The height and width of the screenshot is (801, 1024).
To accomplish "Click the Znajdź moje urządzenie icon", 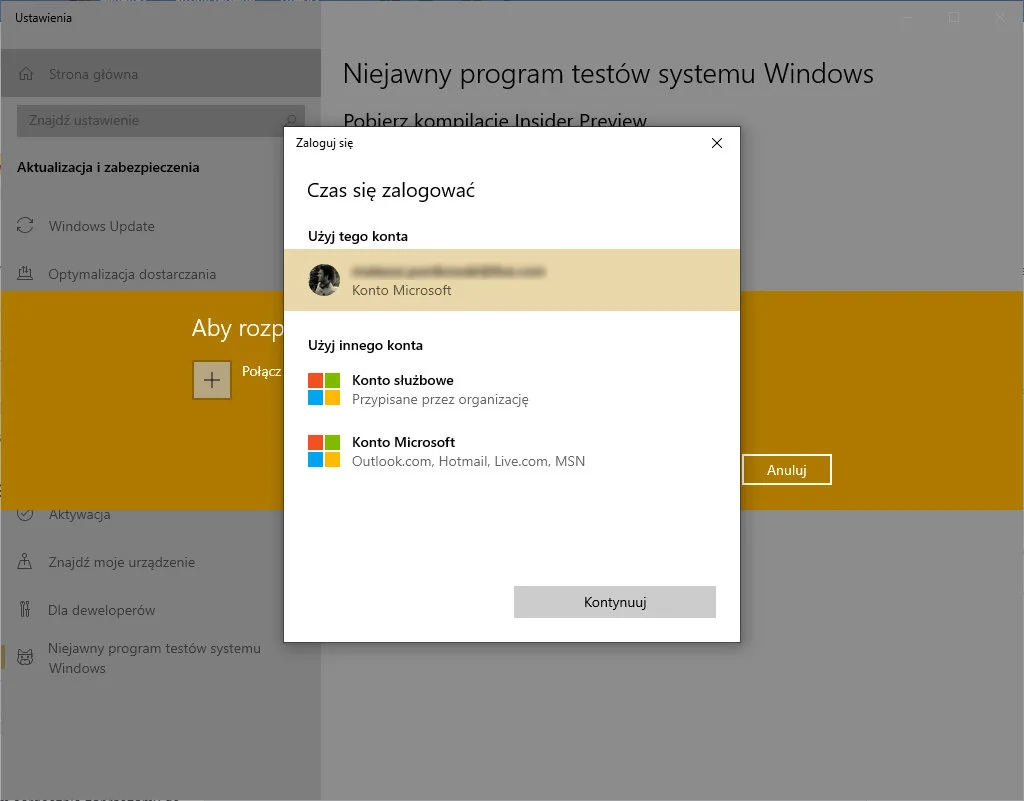I will 26,562.
